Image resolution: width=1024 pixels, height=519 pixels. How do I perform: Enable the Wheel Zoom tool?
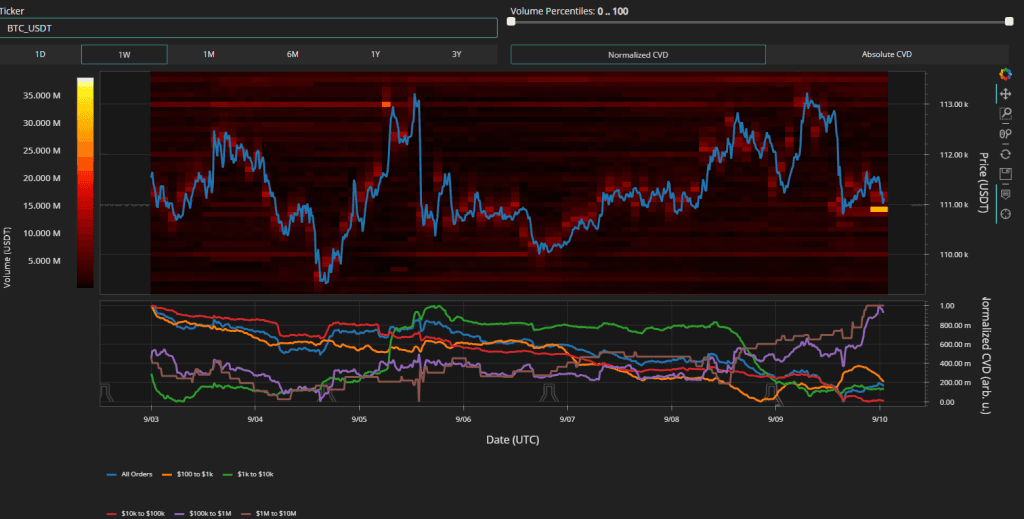1005,134
